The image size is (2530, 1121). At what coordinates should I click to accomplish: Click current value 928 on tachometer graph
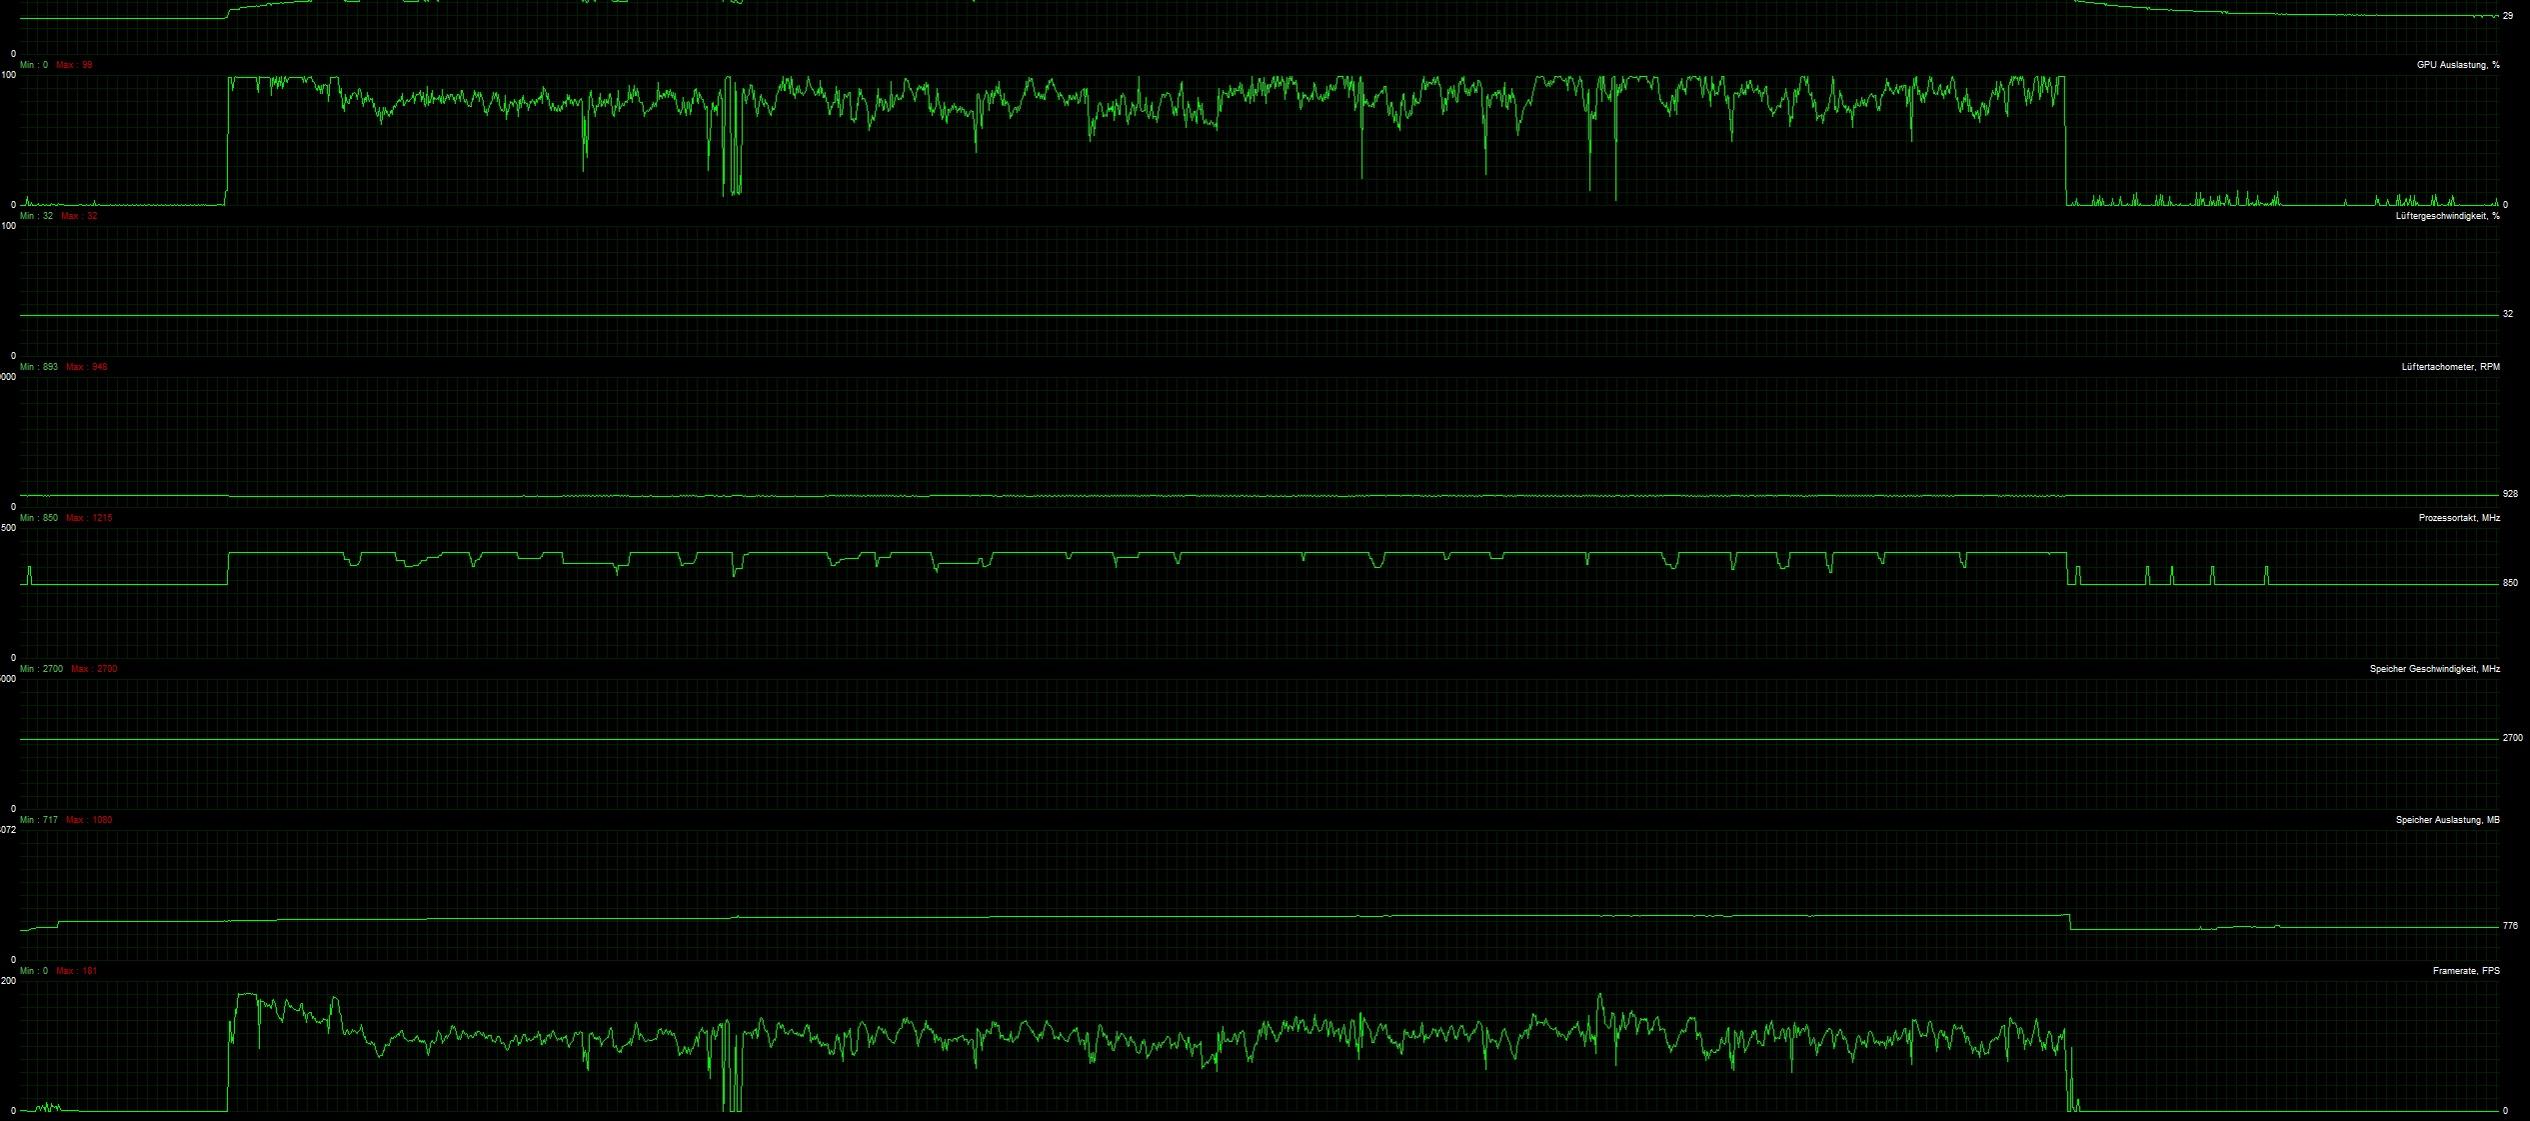[2510, 494]
